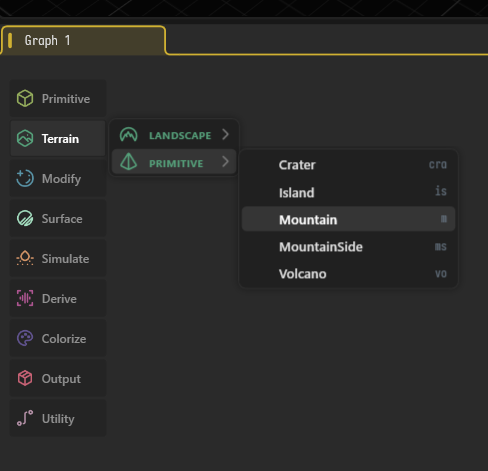Viewport: 488px width, 471px height.
Task: Add an Island node
Action: 348,192
